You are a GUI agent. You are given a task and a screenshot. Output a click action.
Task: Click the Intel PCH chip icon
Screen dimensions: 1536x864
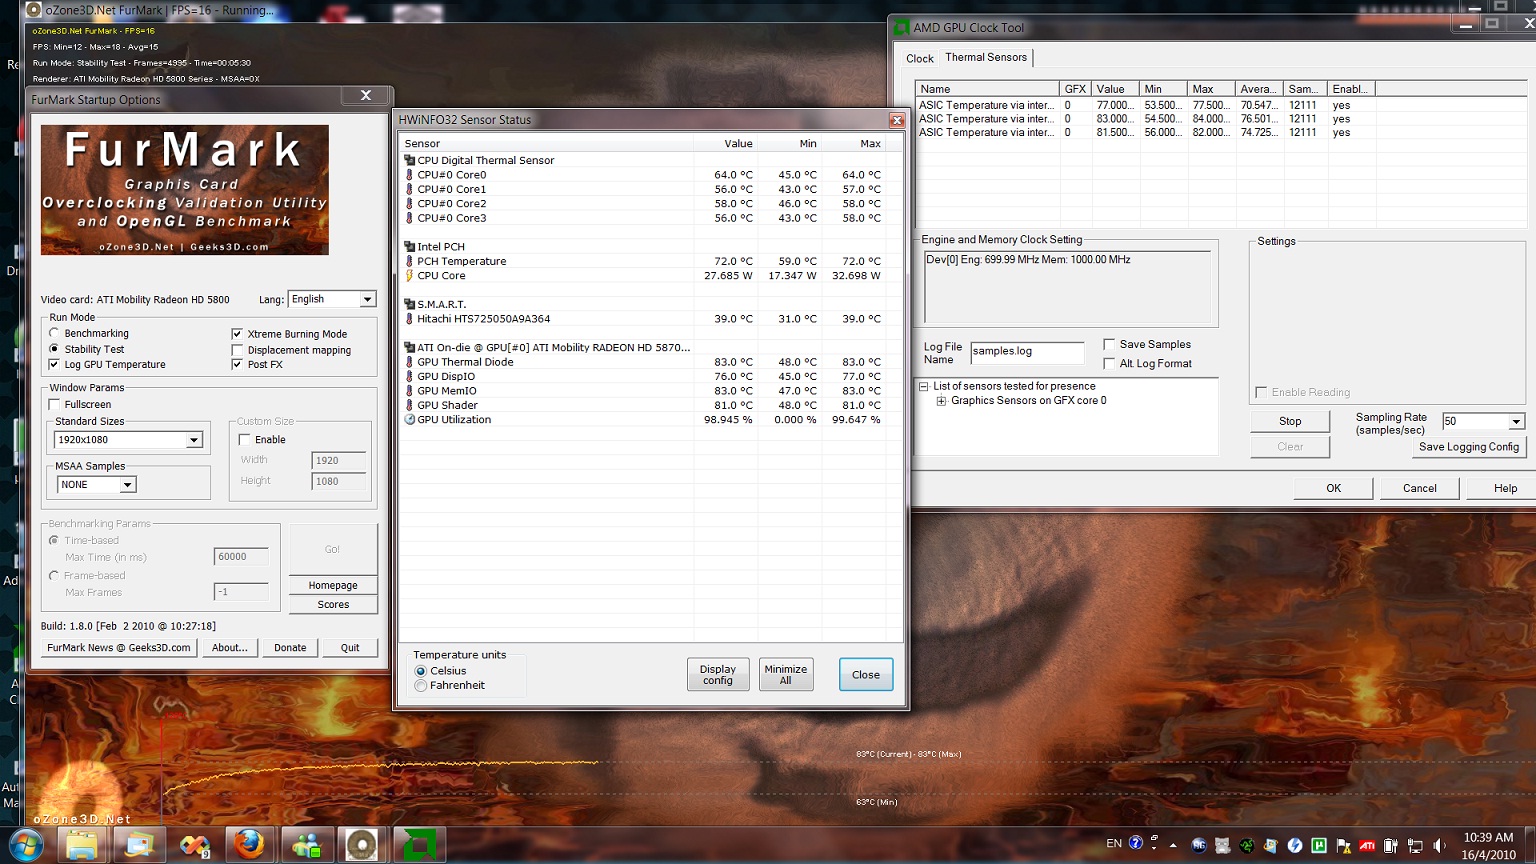point(409,246)
